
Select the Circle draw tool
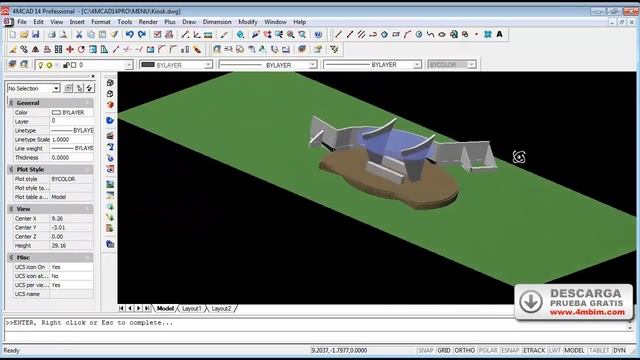(419, 35)
